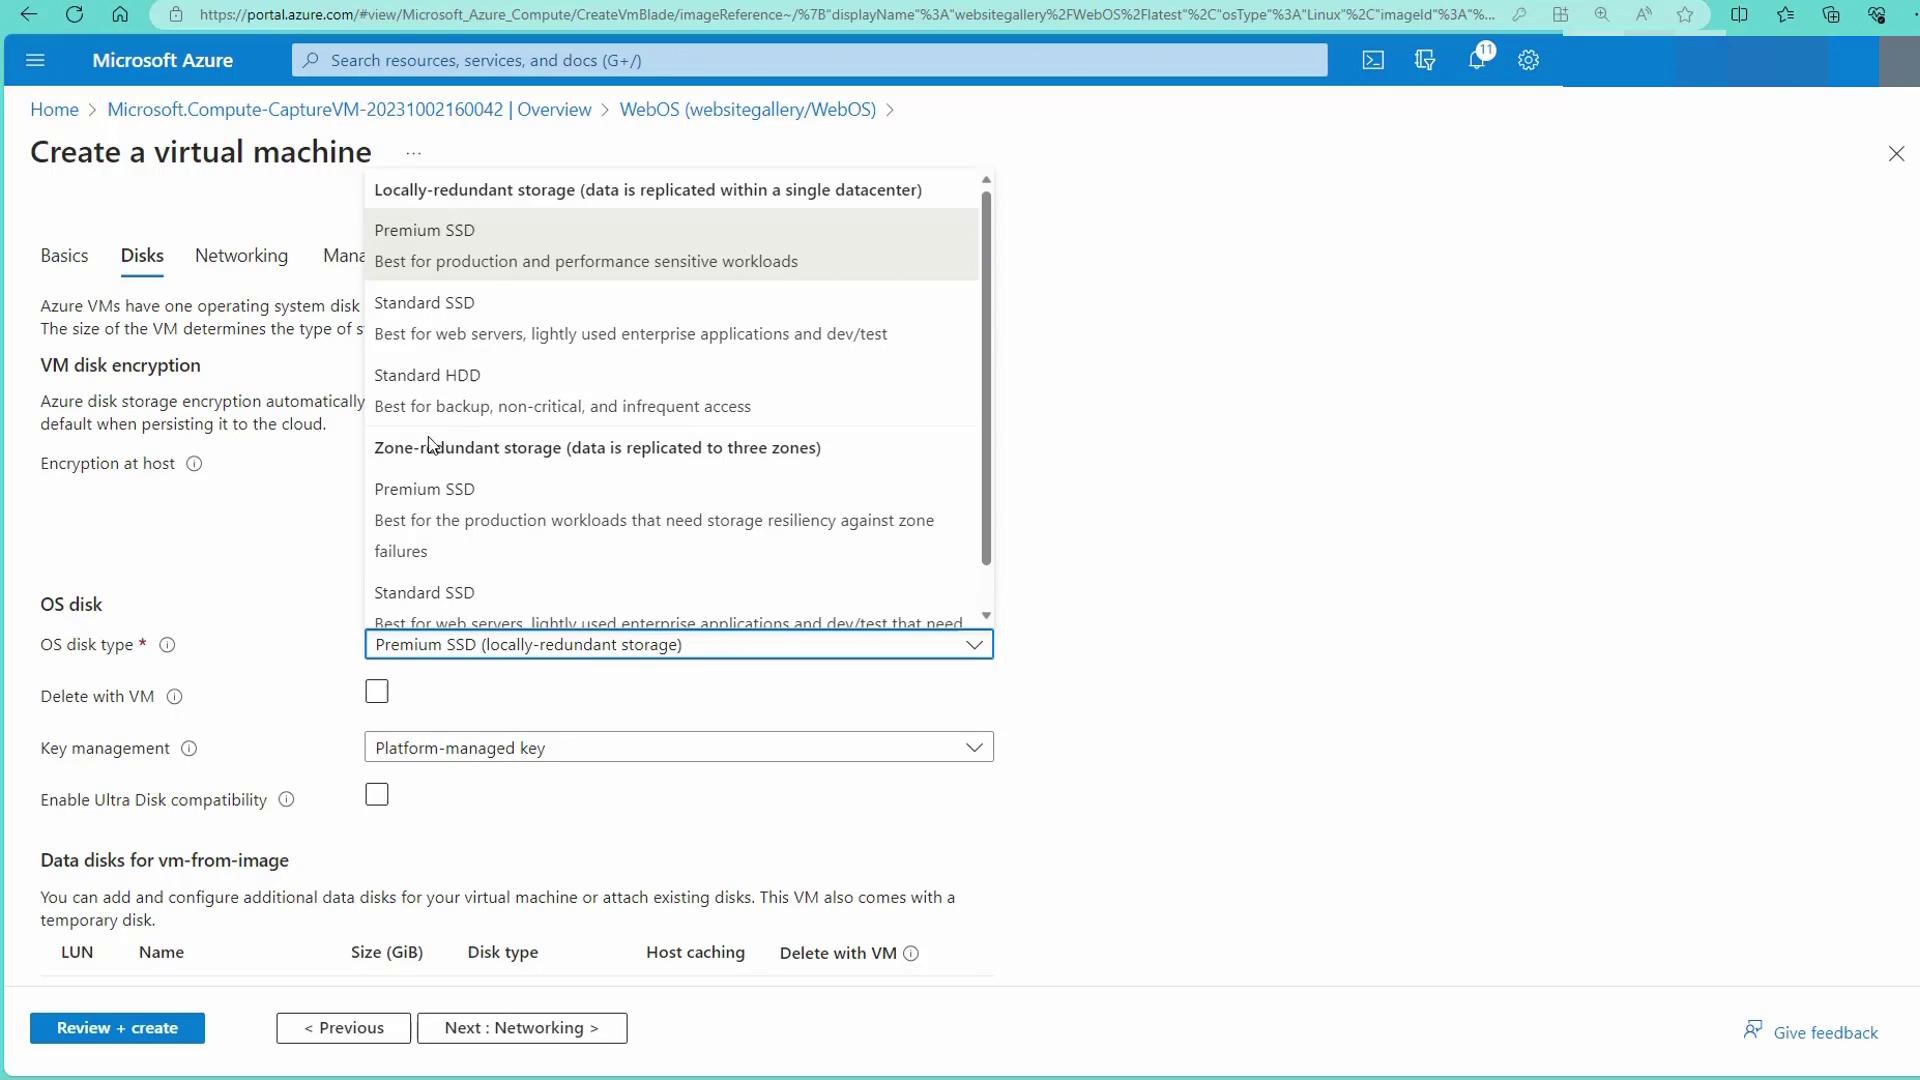
Task: Click the dropdown list scrollbar down arrow
Action: click(986, 616)
